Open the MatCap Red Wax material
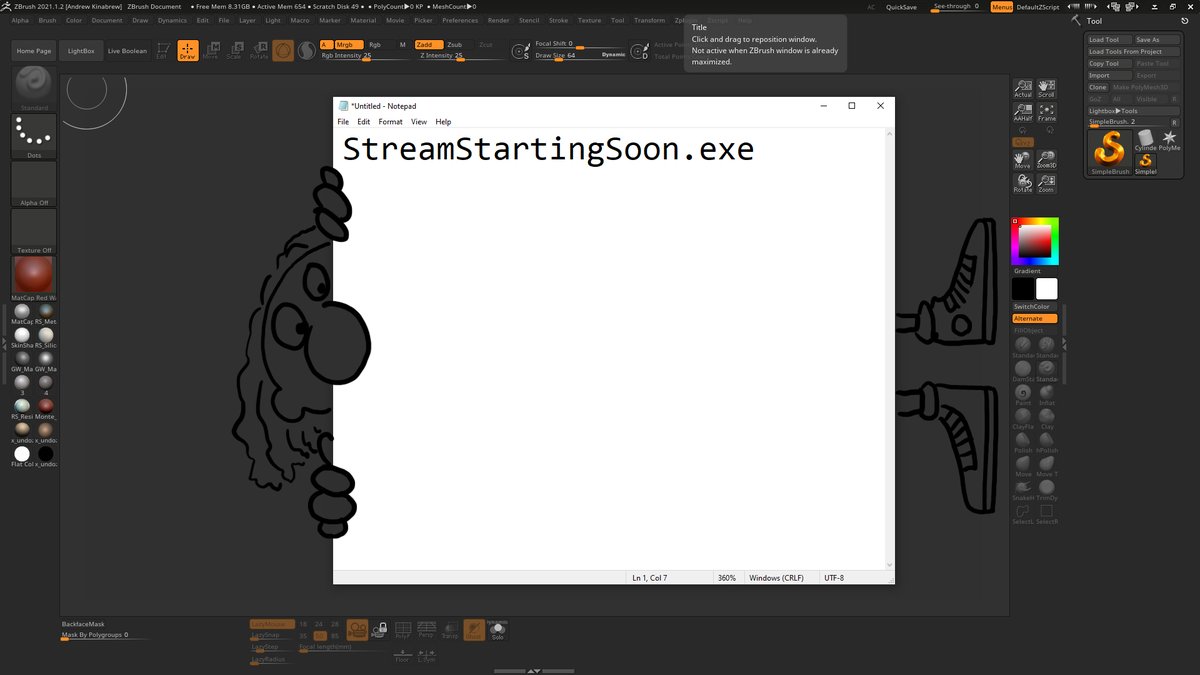1200x675 pixels. [34, 278]
